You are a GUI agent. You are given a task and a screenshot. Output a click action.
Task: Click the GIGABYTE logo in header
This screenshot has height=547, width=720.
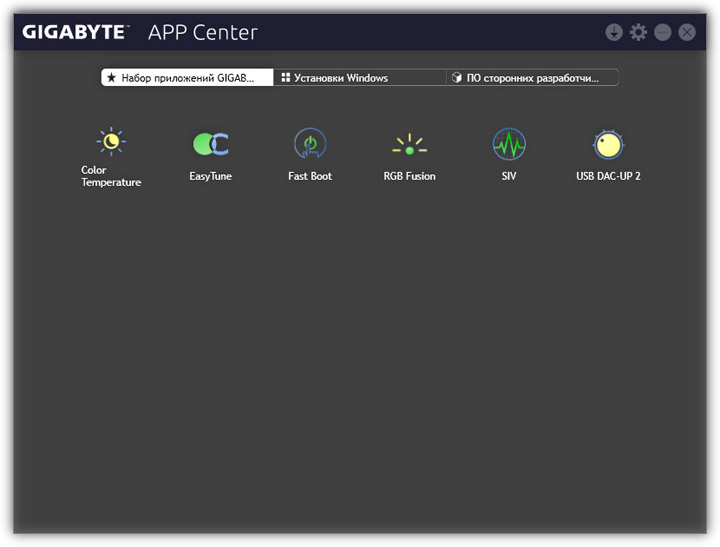click(x=77, y=32)
